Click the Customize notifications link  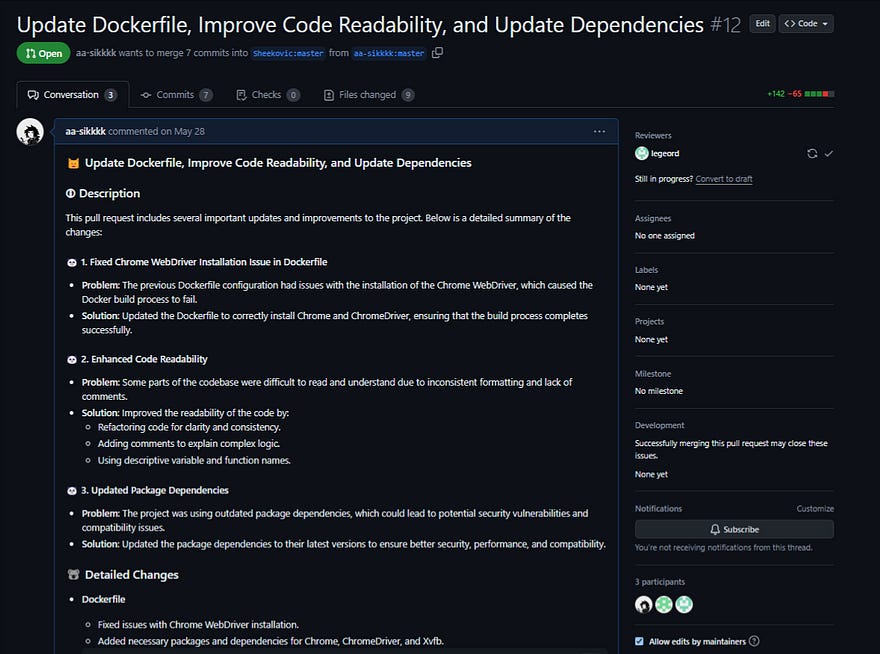tap(815, 509)
